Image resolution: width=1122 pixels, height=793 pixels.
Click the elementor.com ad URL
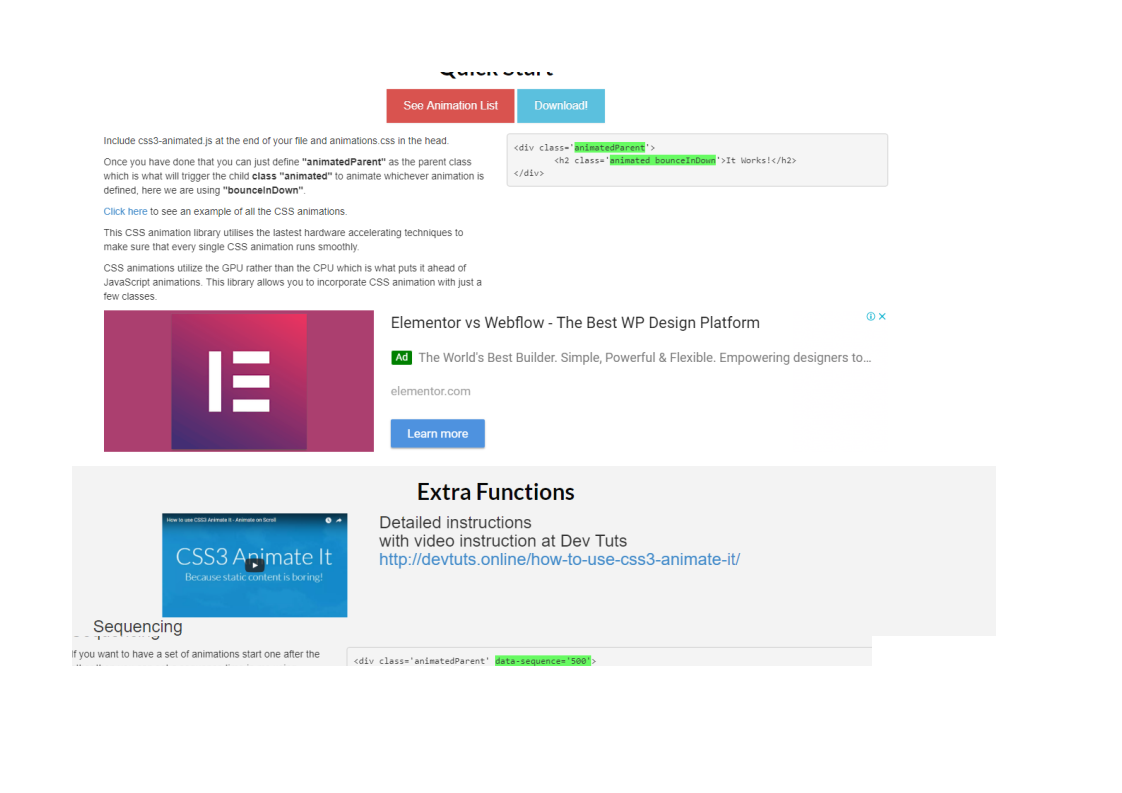pos(430,391)
